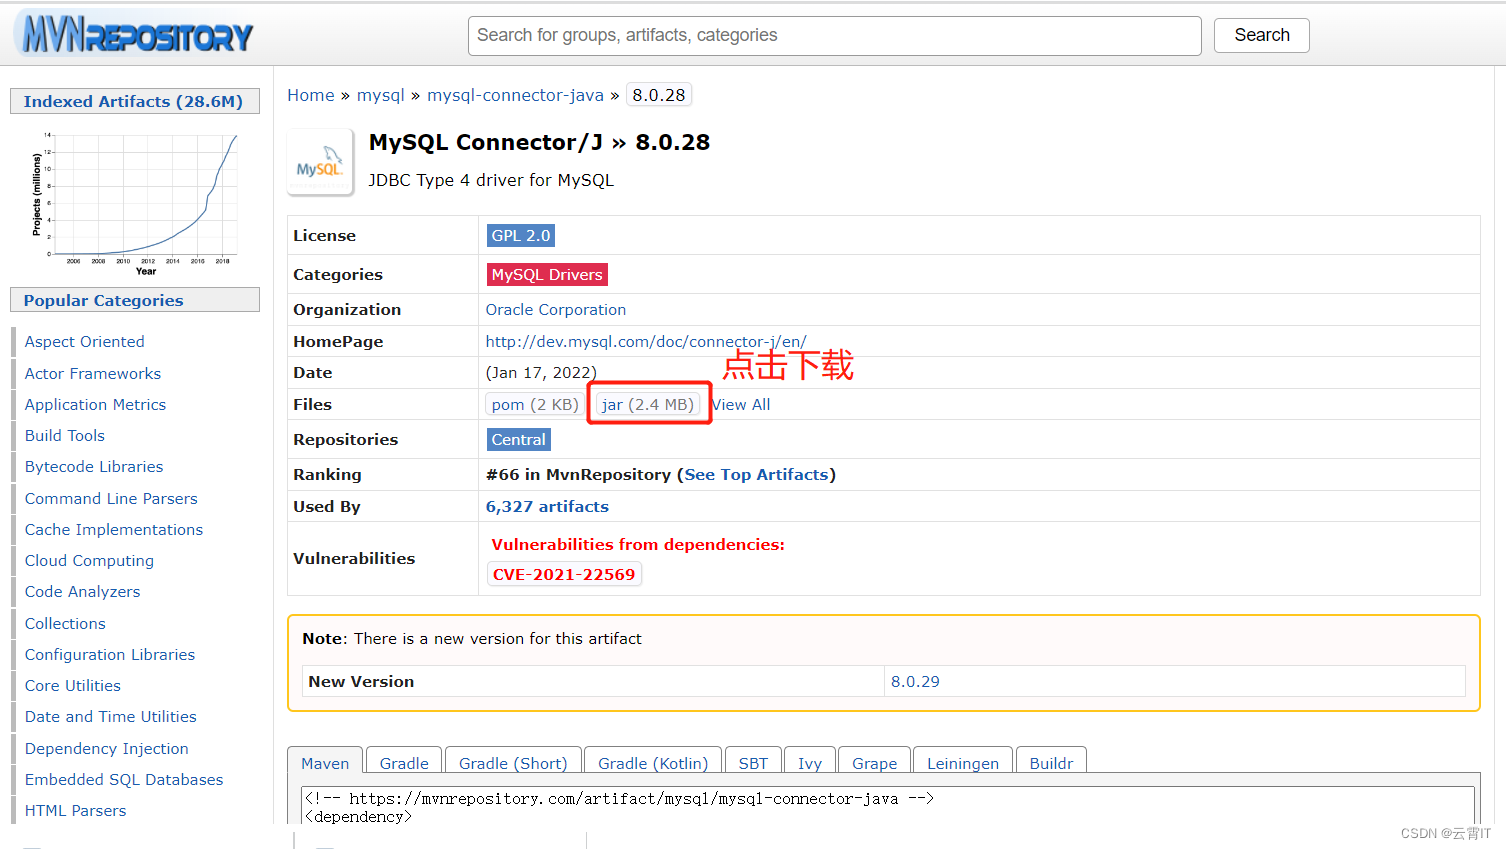Open the Actor Frameworks category
The image size is (1506, 849).
coord(93,373)
